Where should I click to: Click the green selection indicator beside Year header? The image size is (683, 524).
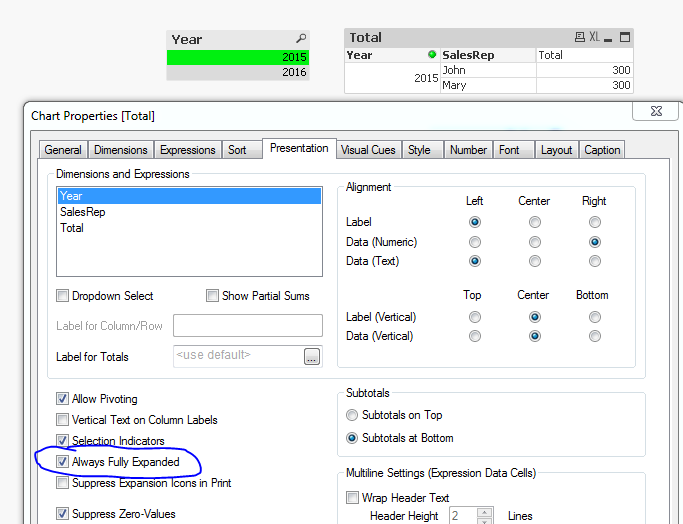432,54
